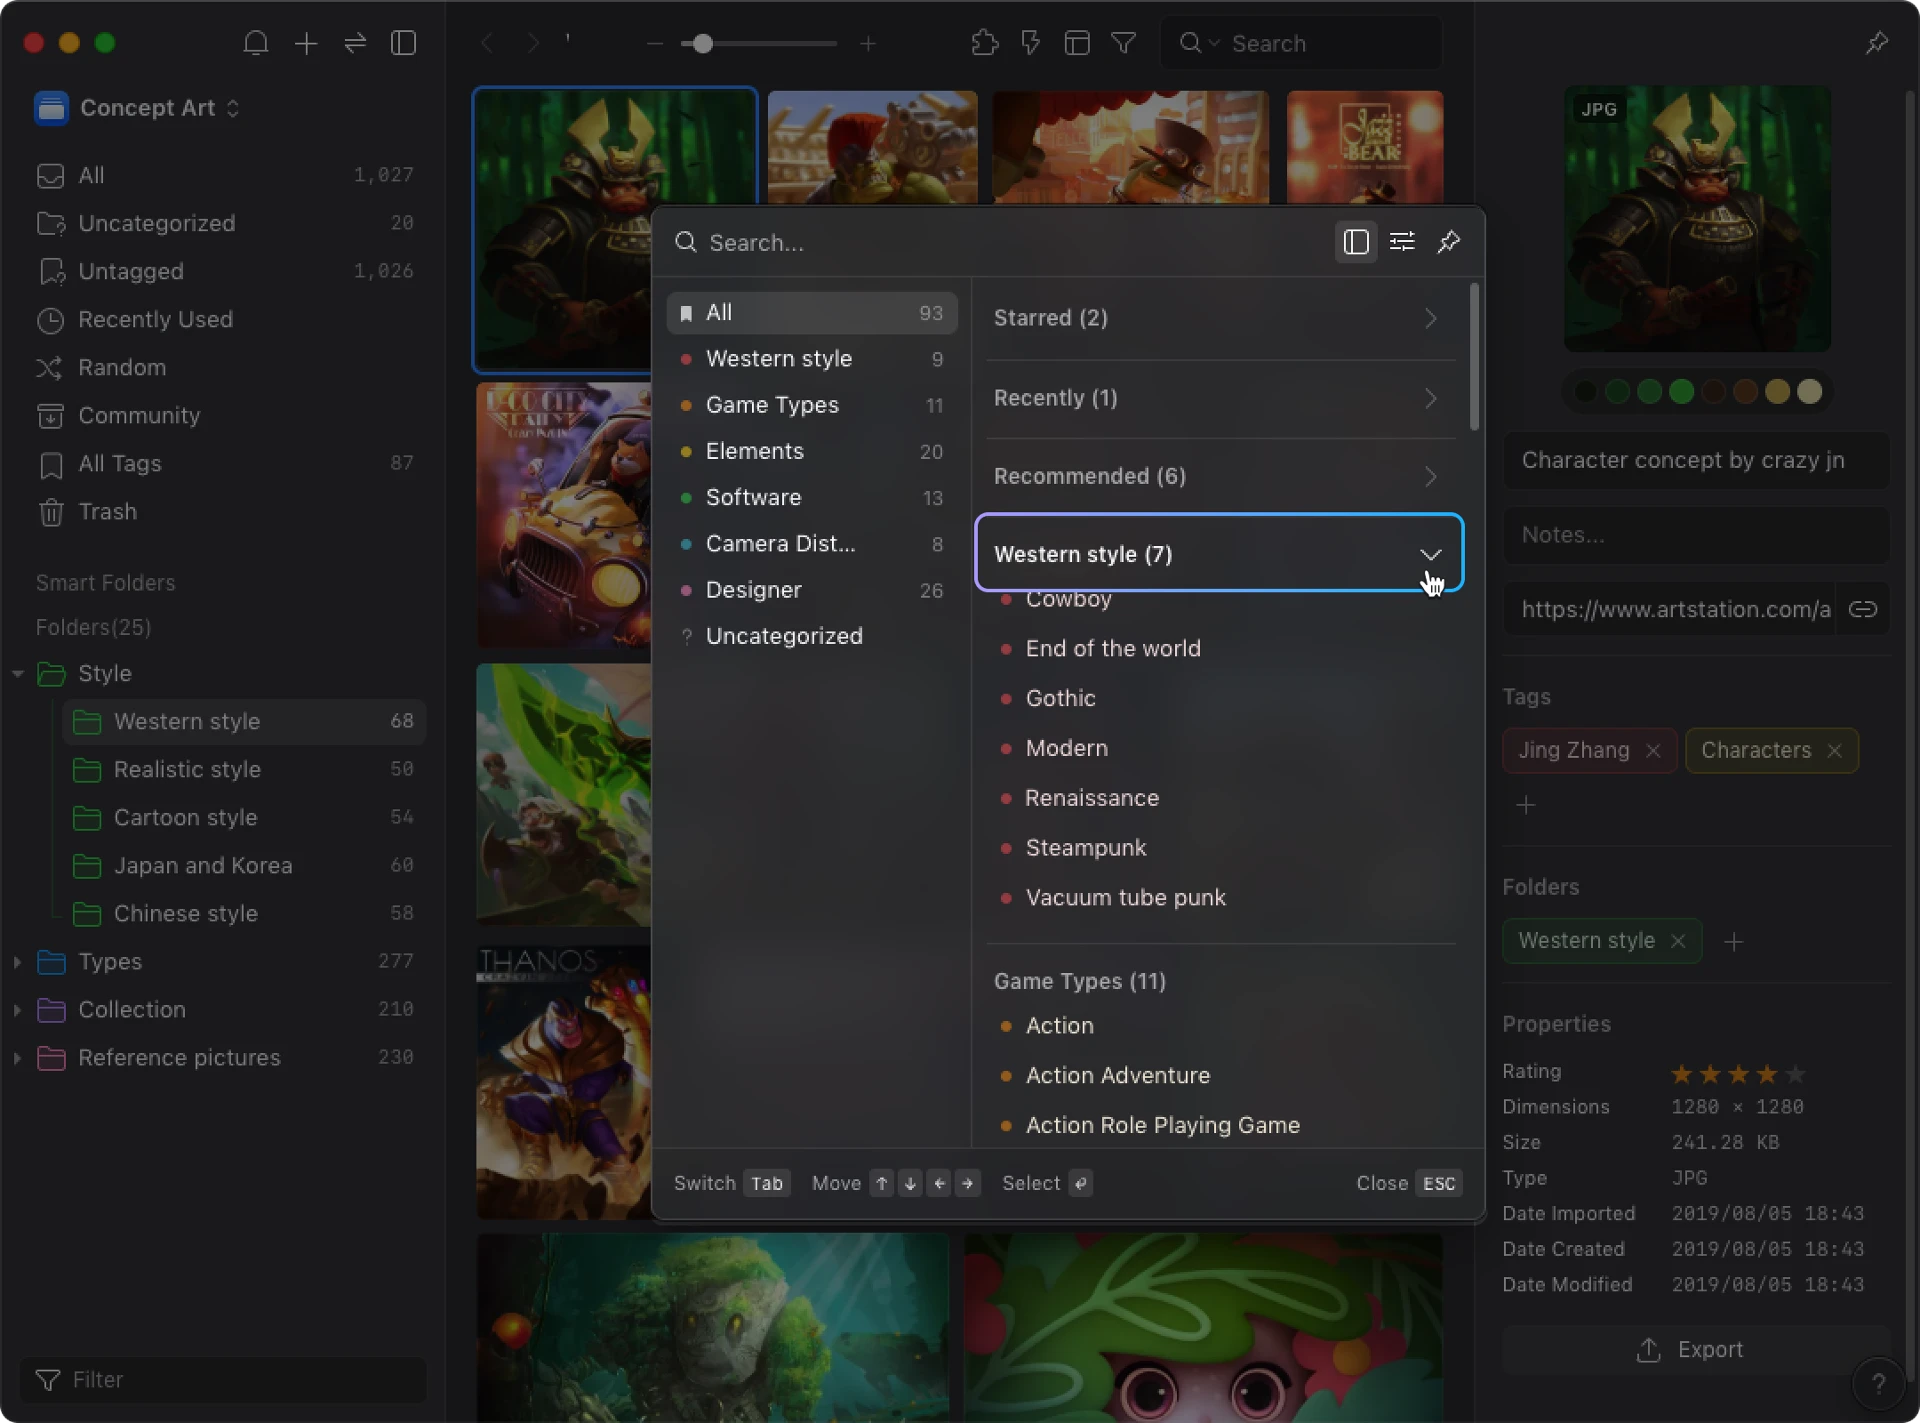The height and width of the screenshot is (1423, 1920).
Task: Open tag popup settings sliders icon
Action: pyautogui.click(x=1402, y=242)
